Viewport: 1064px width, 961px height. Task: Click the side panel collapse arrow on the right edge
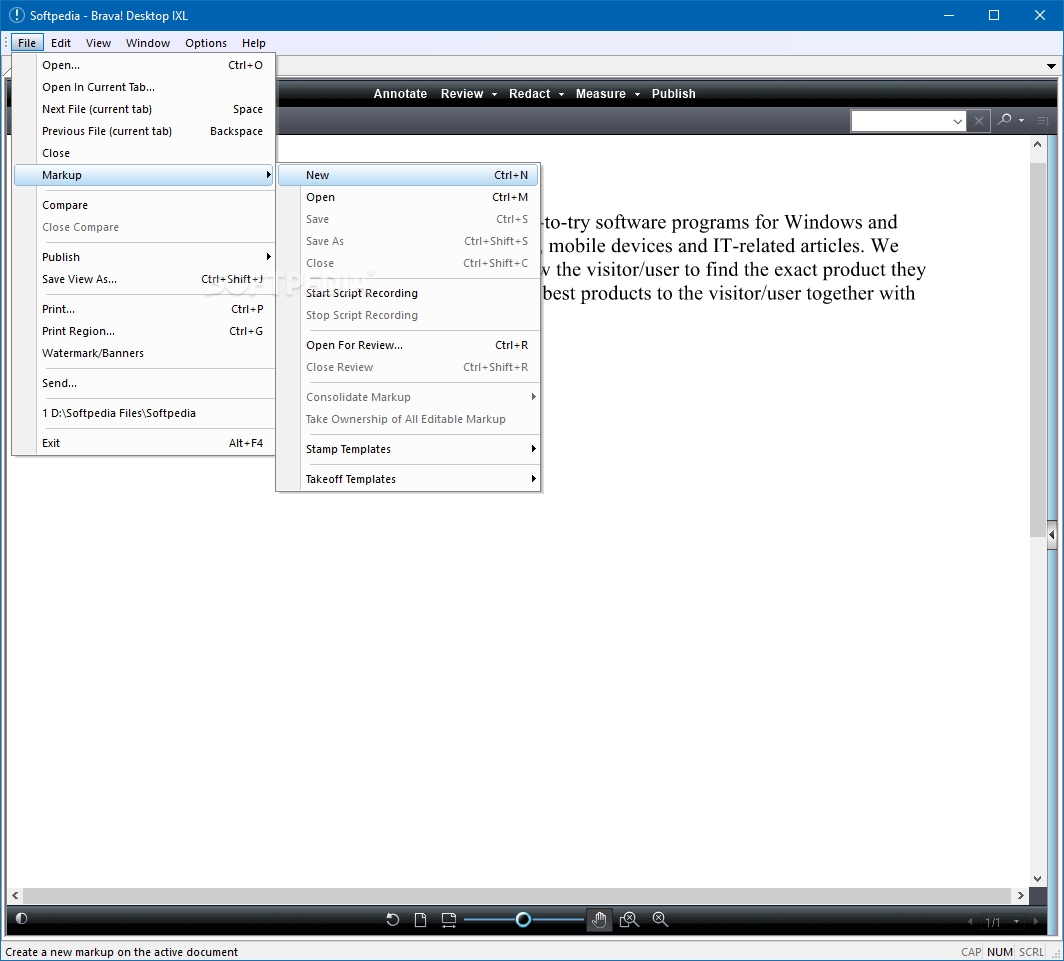click(1052, 535)
